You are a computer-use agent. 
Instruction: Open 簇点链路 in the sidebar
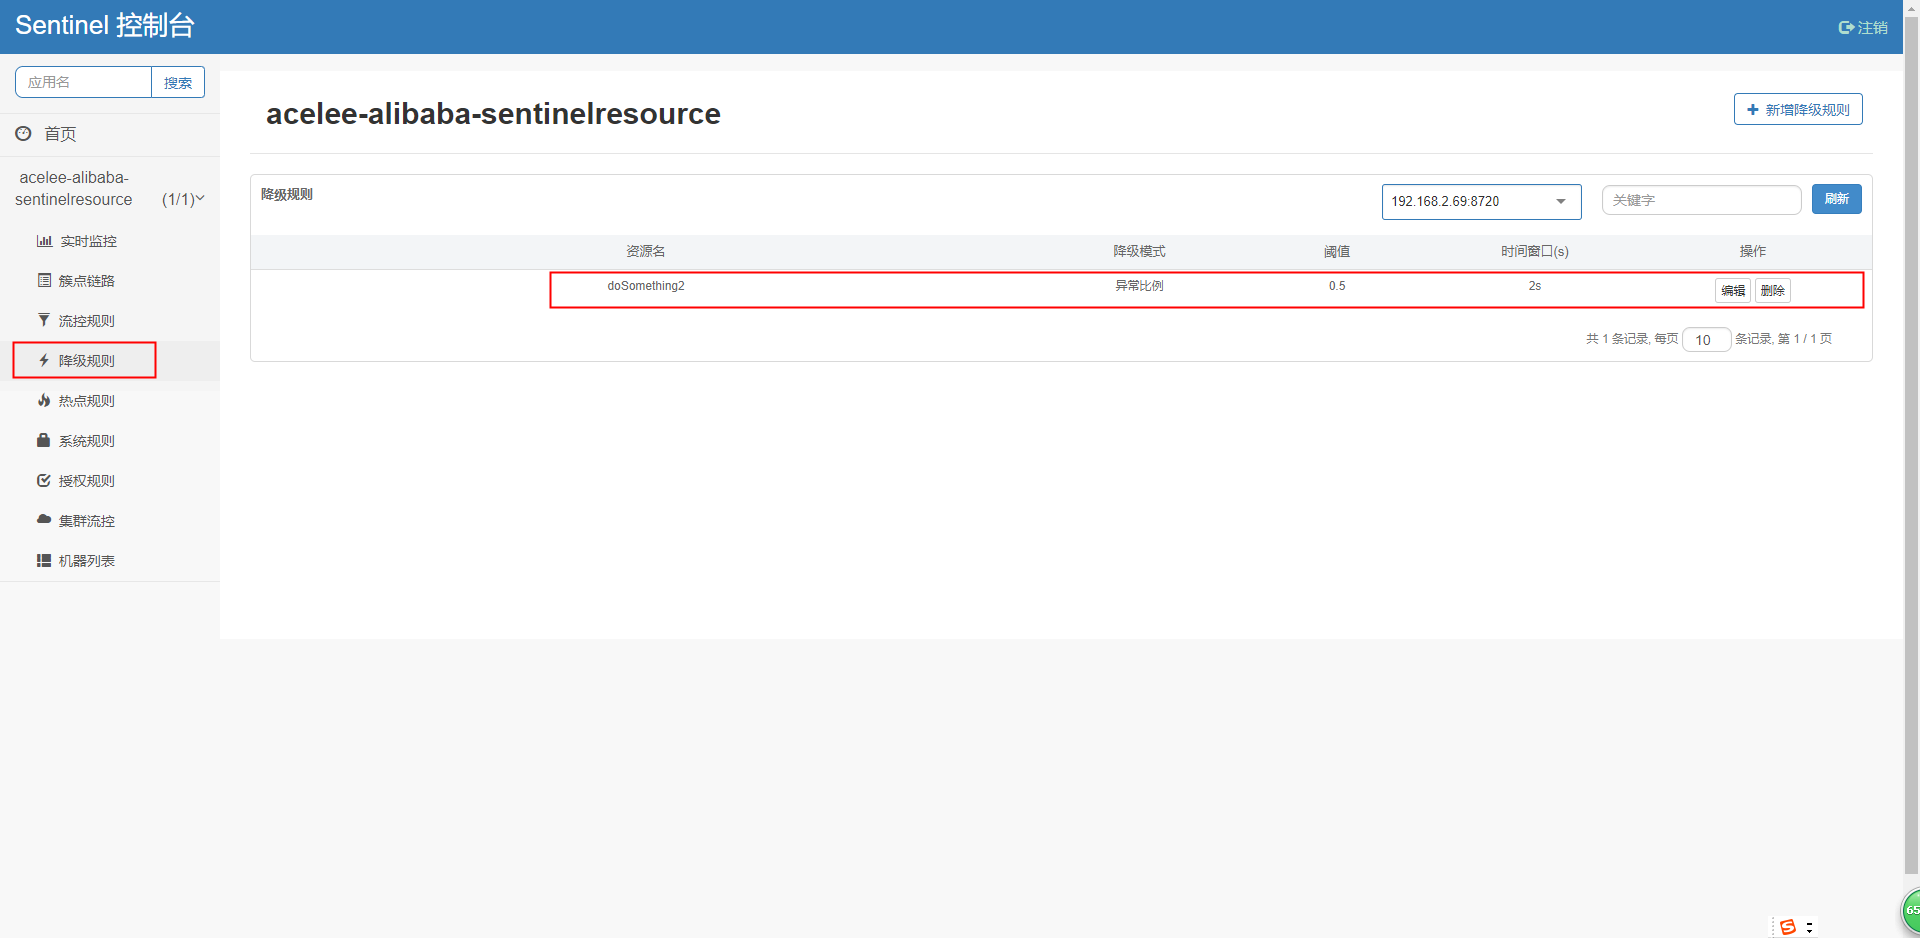[87, 281]
